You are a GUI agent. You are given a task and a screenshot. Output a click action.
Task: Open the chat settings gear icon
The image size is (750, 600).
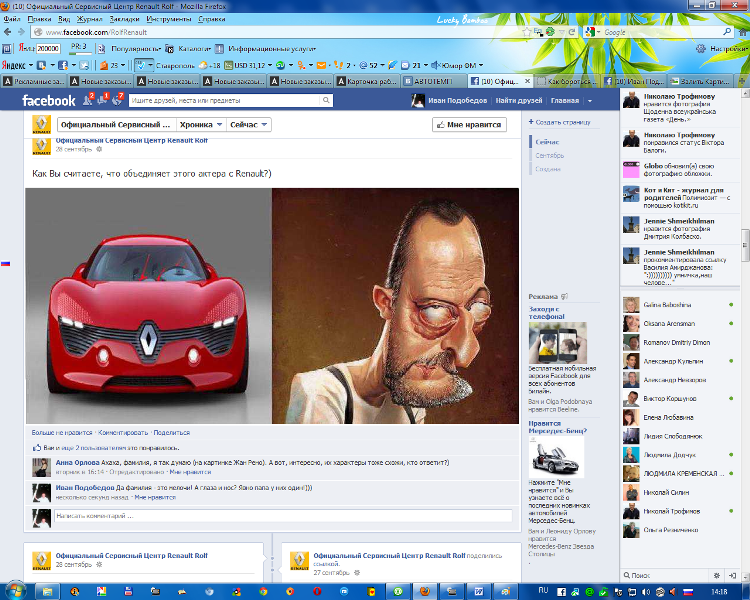click(x=717, y=575)
